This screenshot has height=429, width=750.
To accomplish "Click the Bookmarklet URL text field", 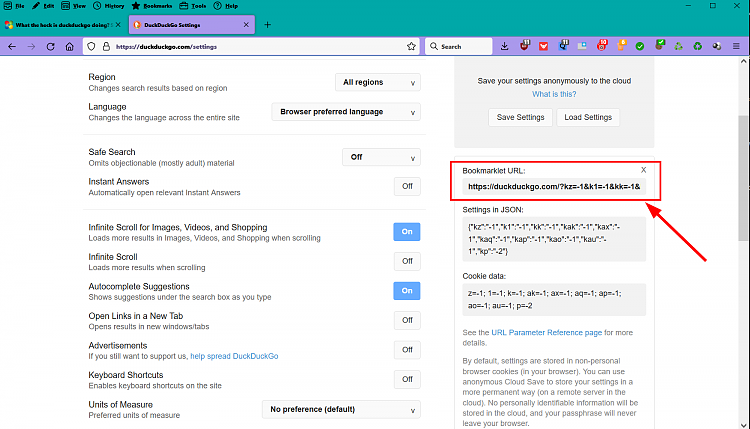I will tap(554, 187).
